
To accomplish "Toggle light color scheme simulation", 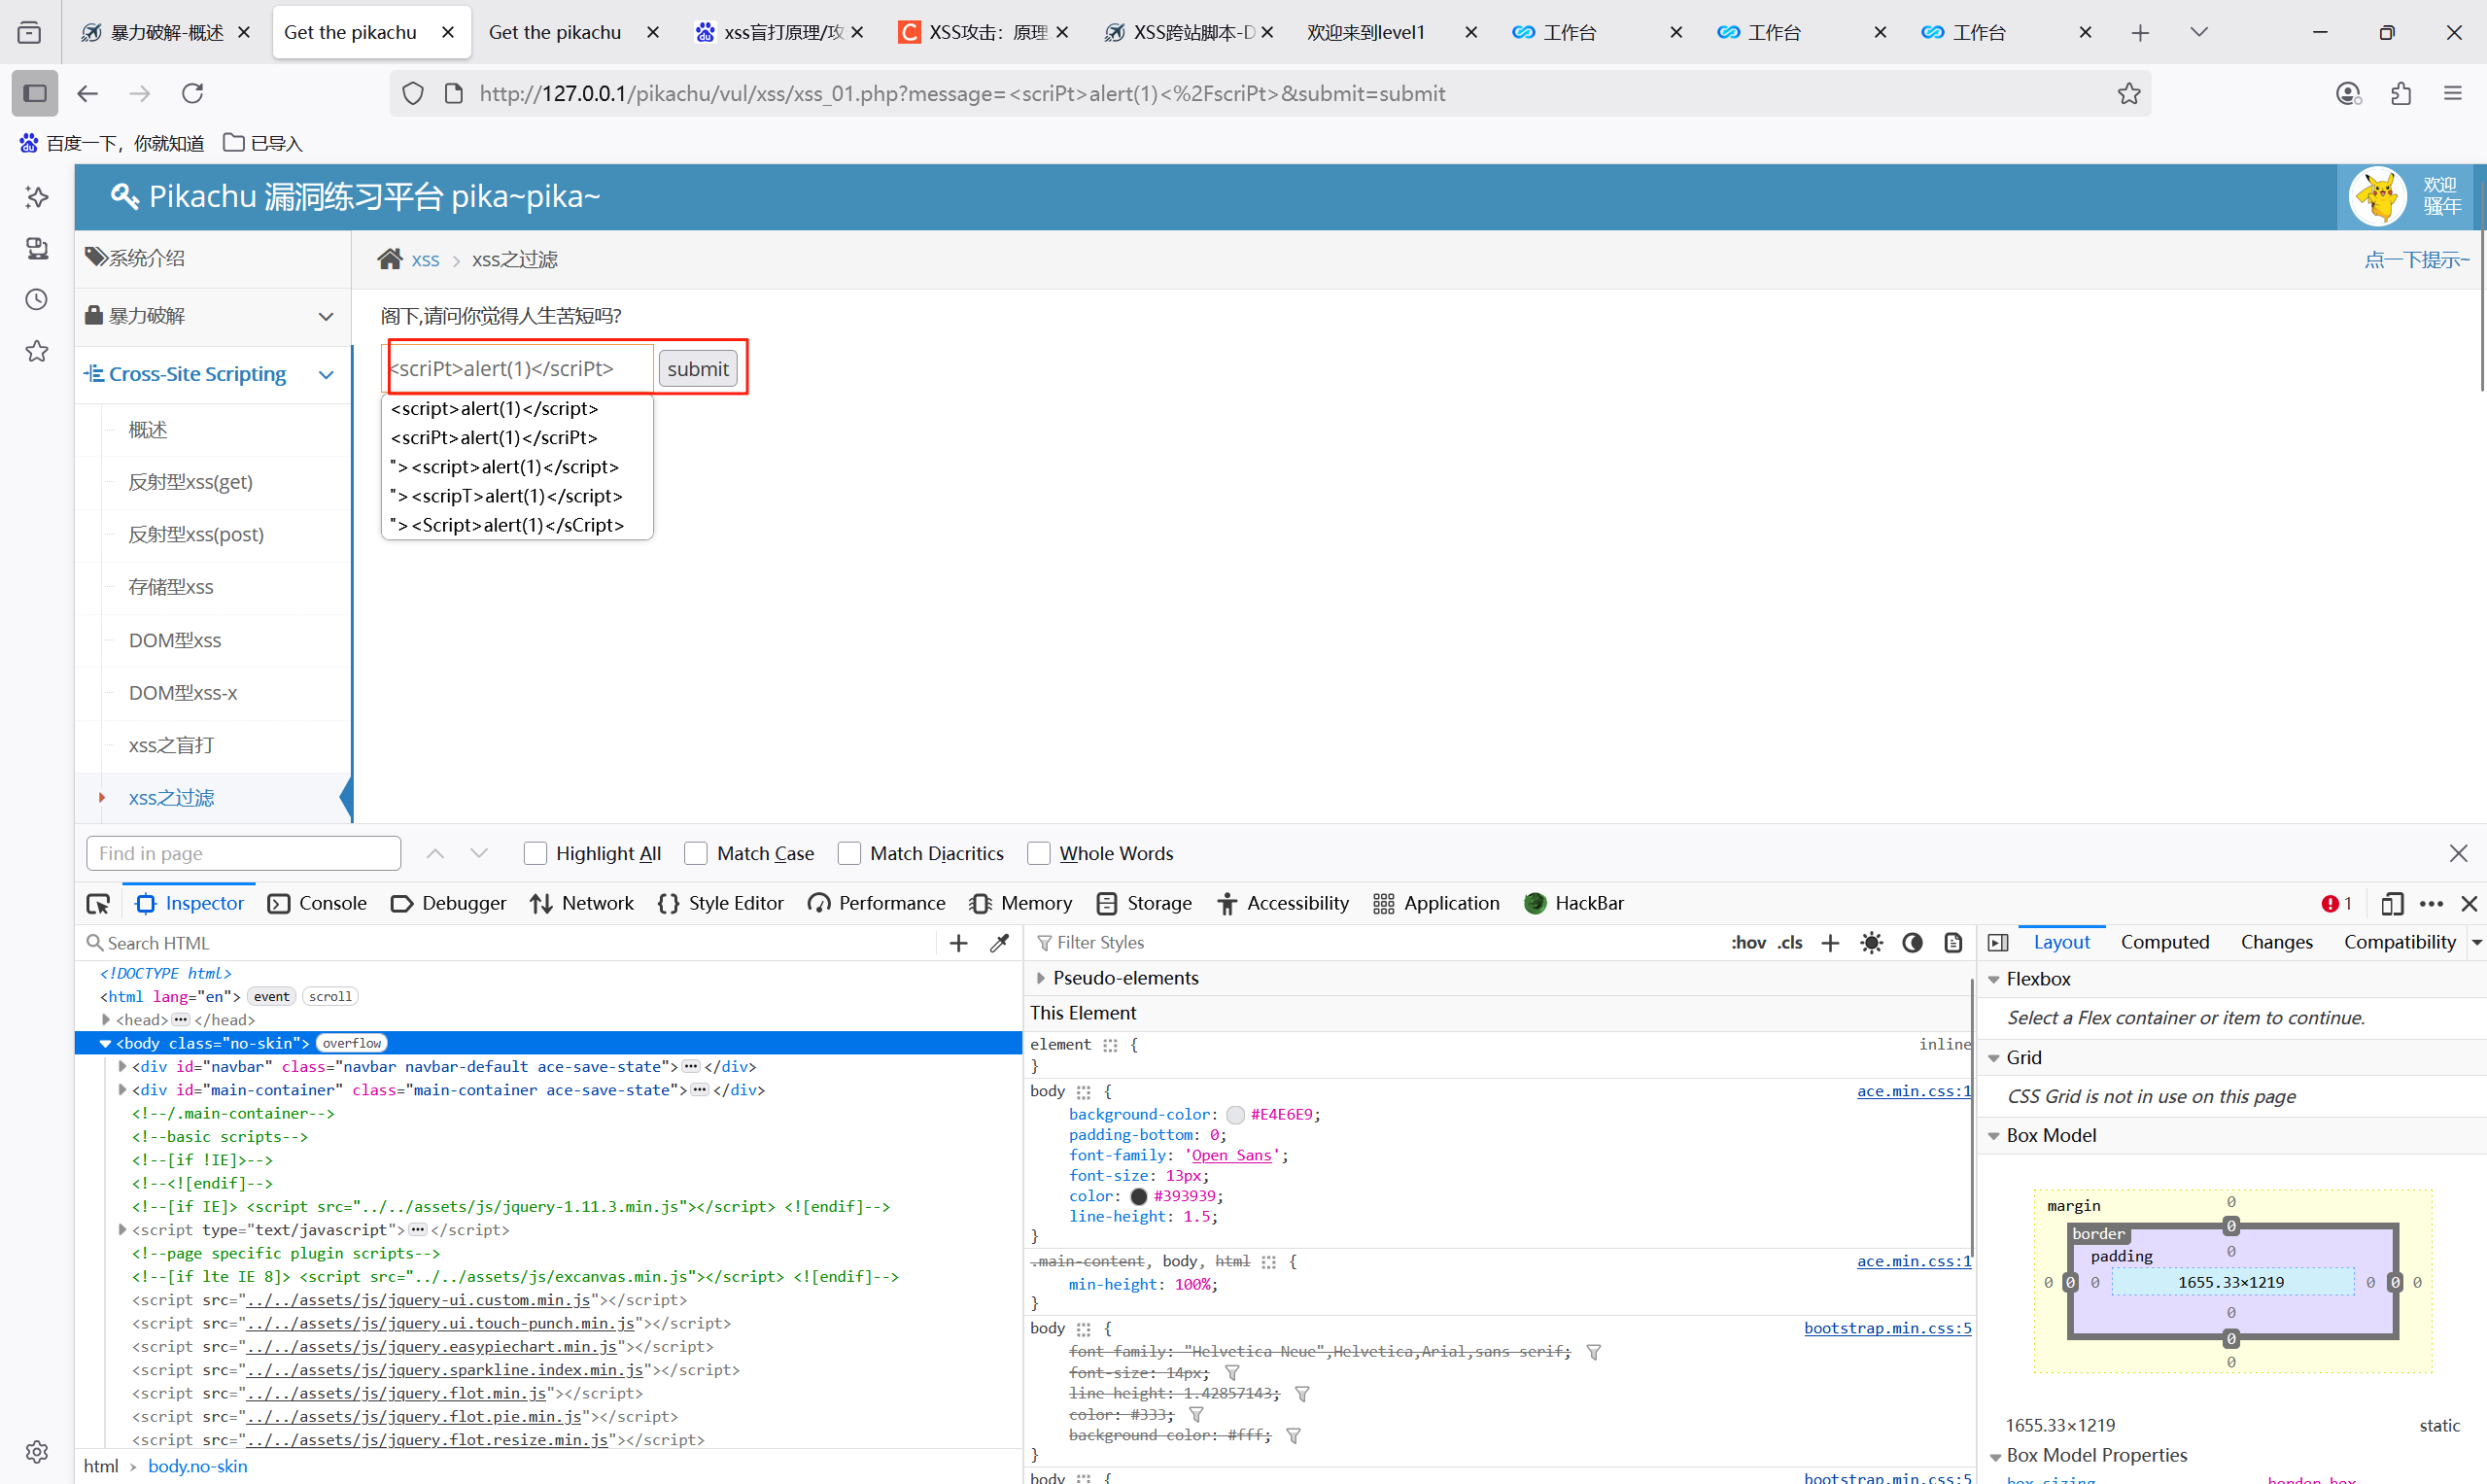I will (1872, 943).
